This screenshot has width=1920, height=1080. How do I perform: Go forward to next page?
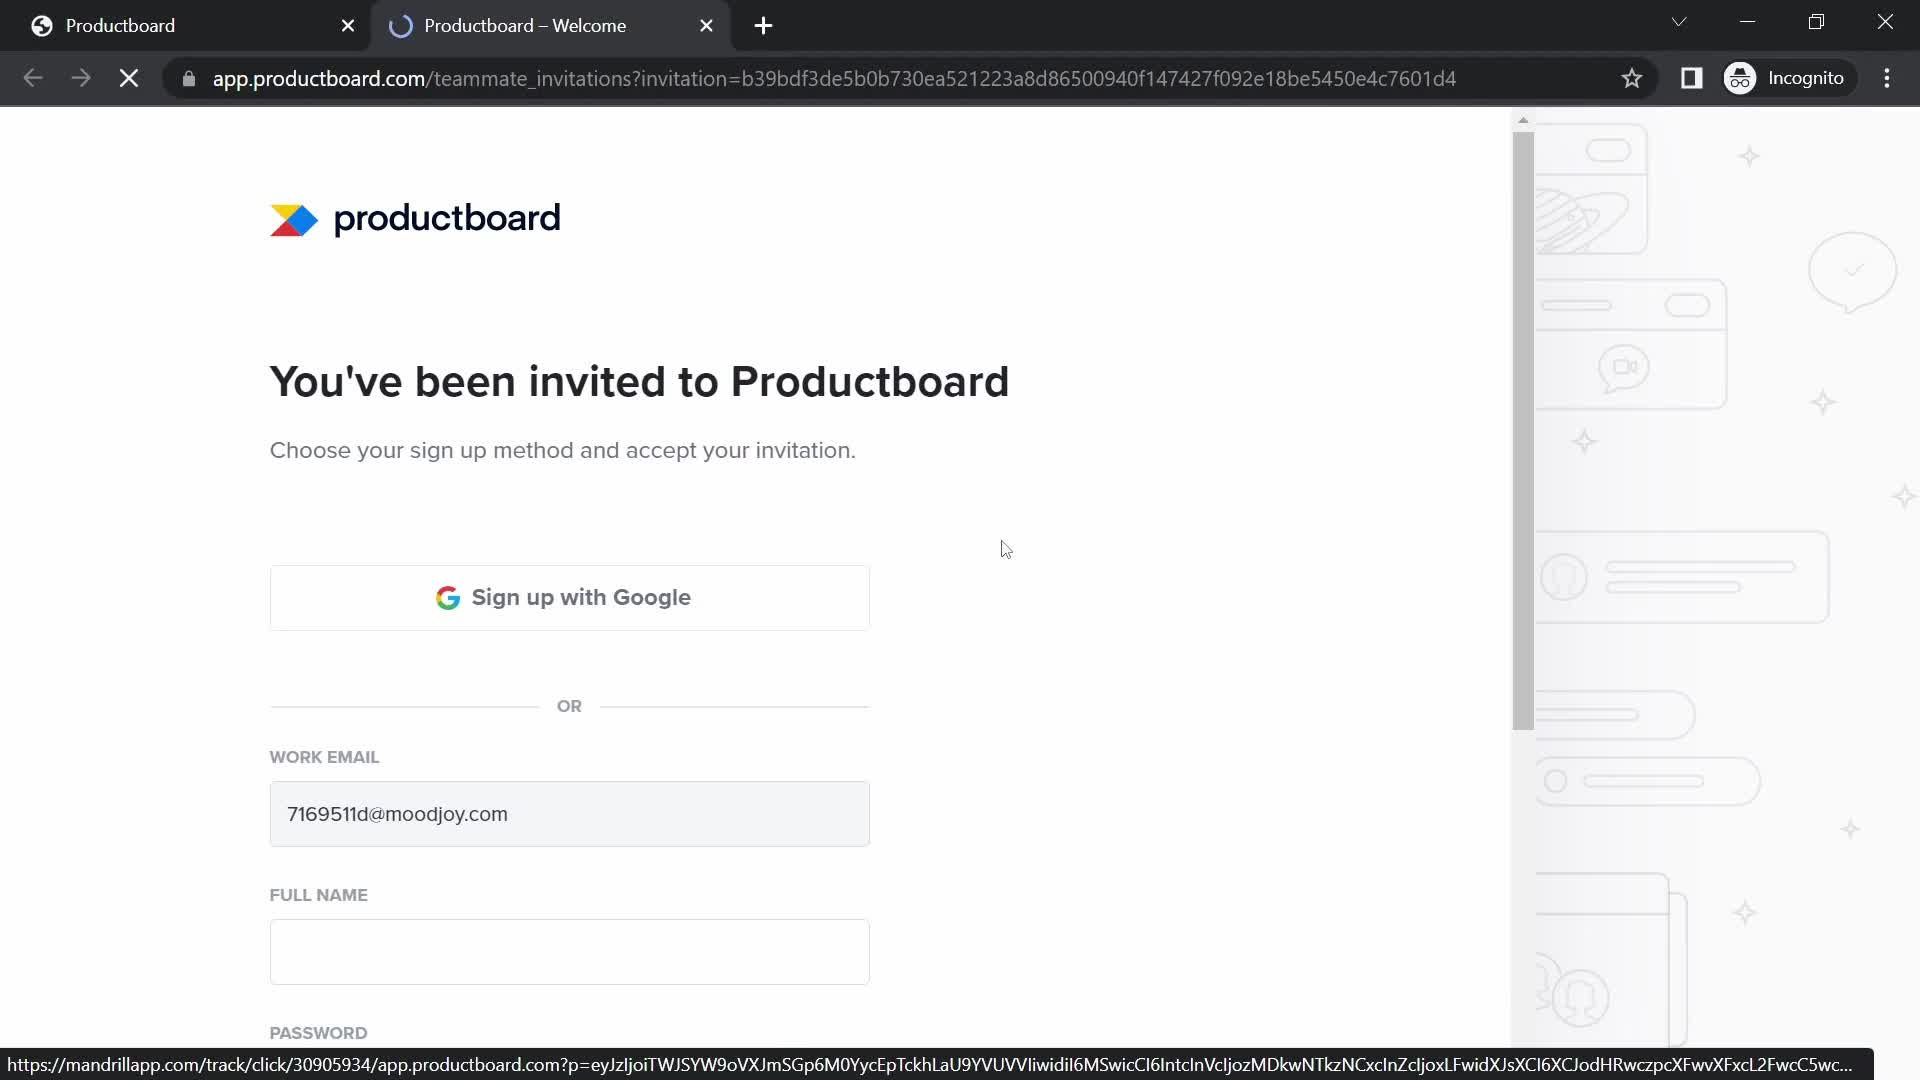[x=81, y=78]
